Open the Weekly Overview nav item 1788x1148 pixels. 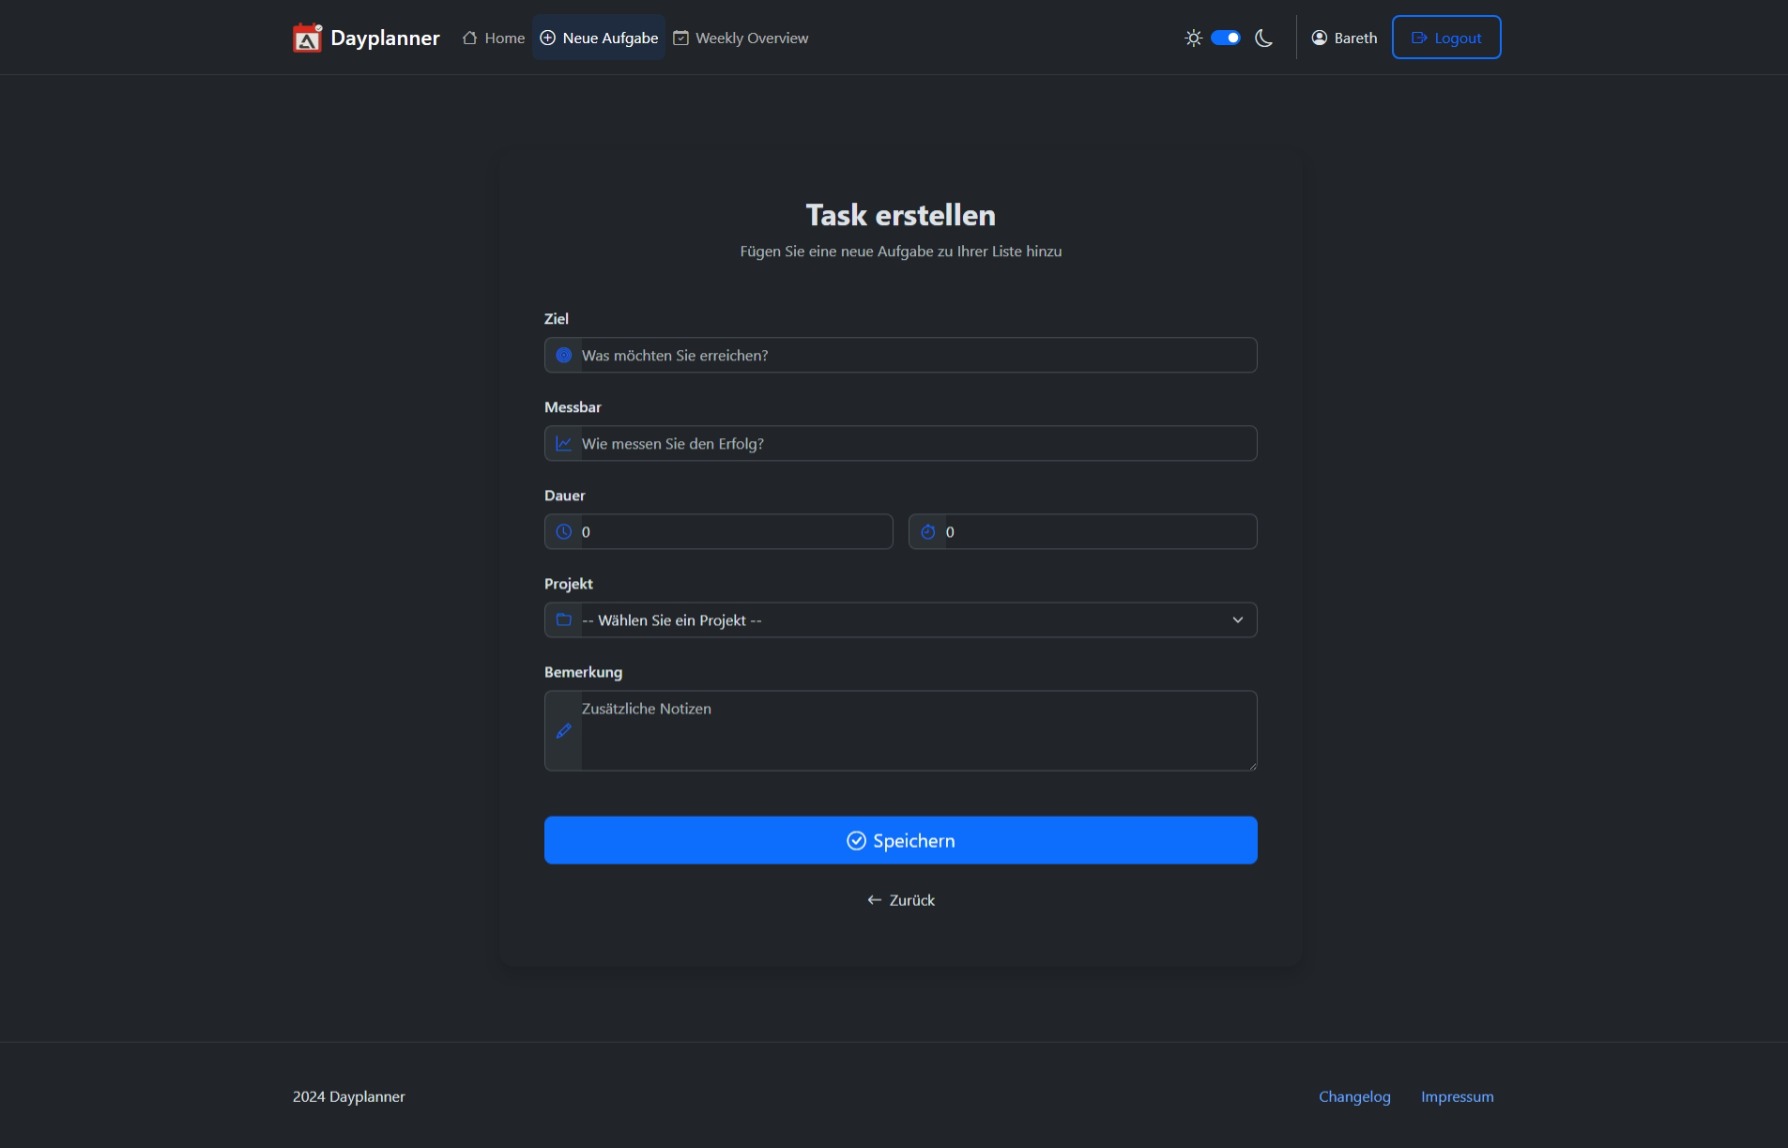[x=741, y=38]
